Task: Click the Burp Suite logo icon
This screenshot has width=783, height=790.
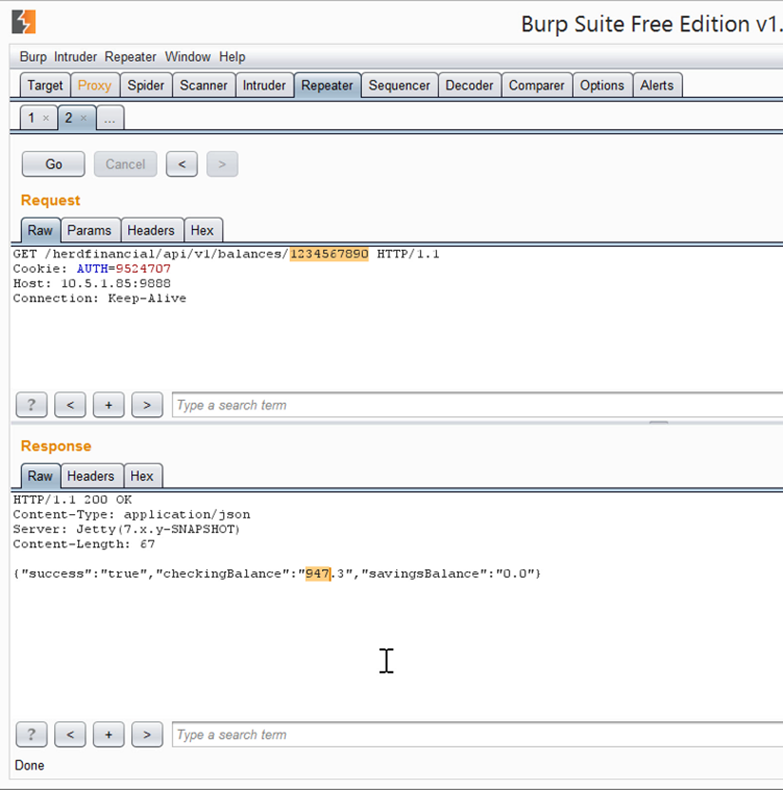Action: (24, 22)
